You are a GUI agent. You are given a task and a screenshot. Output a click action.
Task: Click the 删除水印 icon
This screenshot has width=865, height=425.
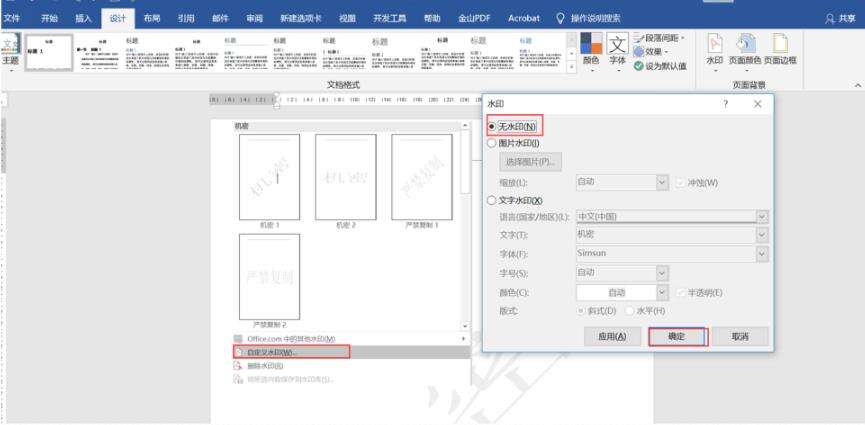click(238, 365)
